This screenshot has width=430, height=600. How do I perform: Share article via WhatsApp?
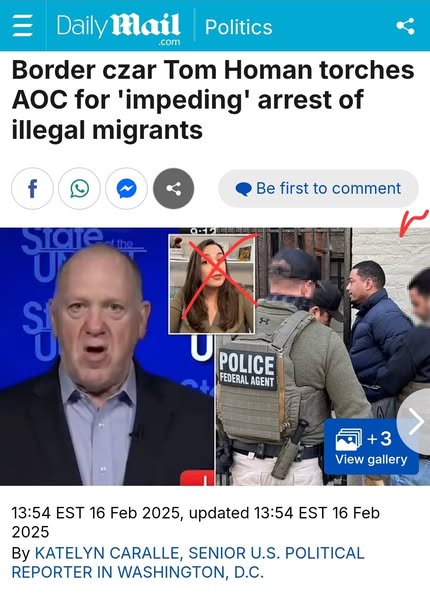tap(80, 189)
